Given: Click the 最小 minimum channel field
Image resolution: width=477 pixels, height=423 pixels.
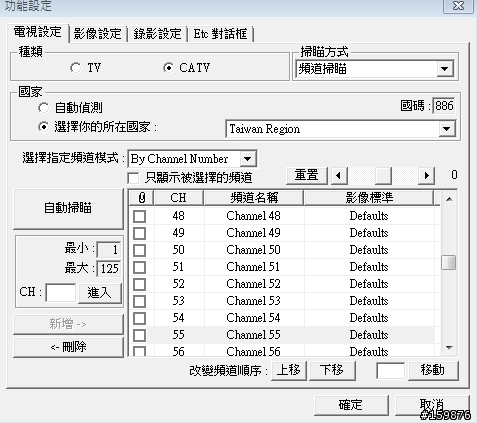Looking at the screenshot, I should [x=109, y=249].
